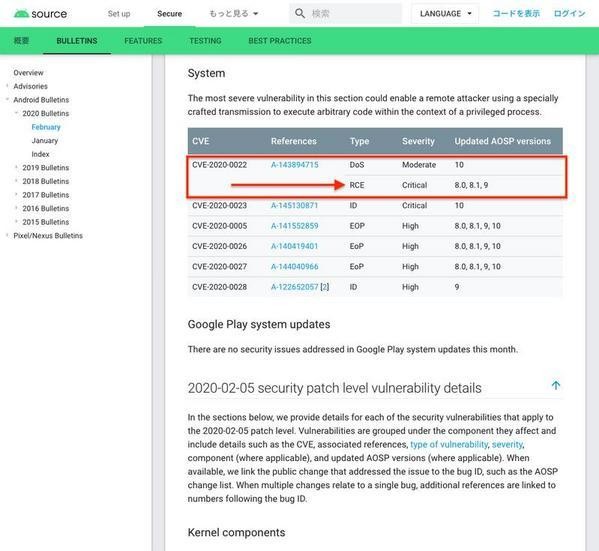Open the もっと見る dropdown menu
The height and width of the screenshot is (551, 599).
click(234, 14)
